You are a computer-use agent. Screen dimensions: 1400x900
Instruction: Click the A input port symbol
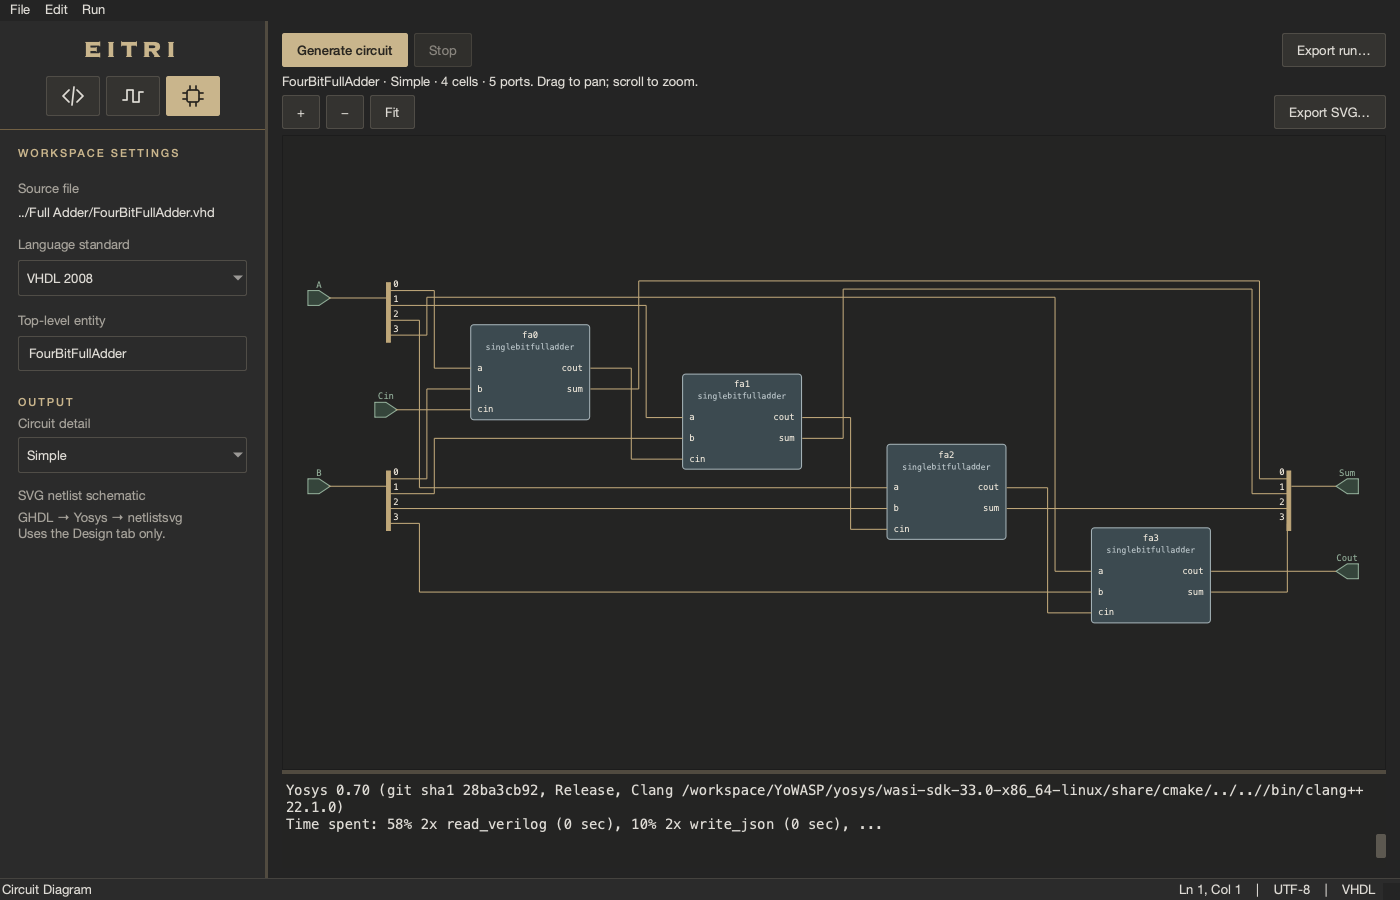pyautogui.click(x=318, y=298)
